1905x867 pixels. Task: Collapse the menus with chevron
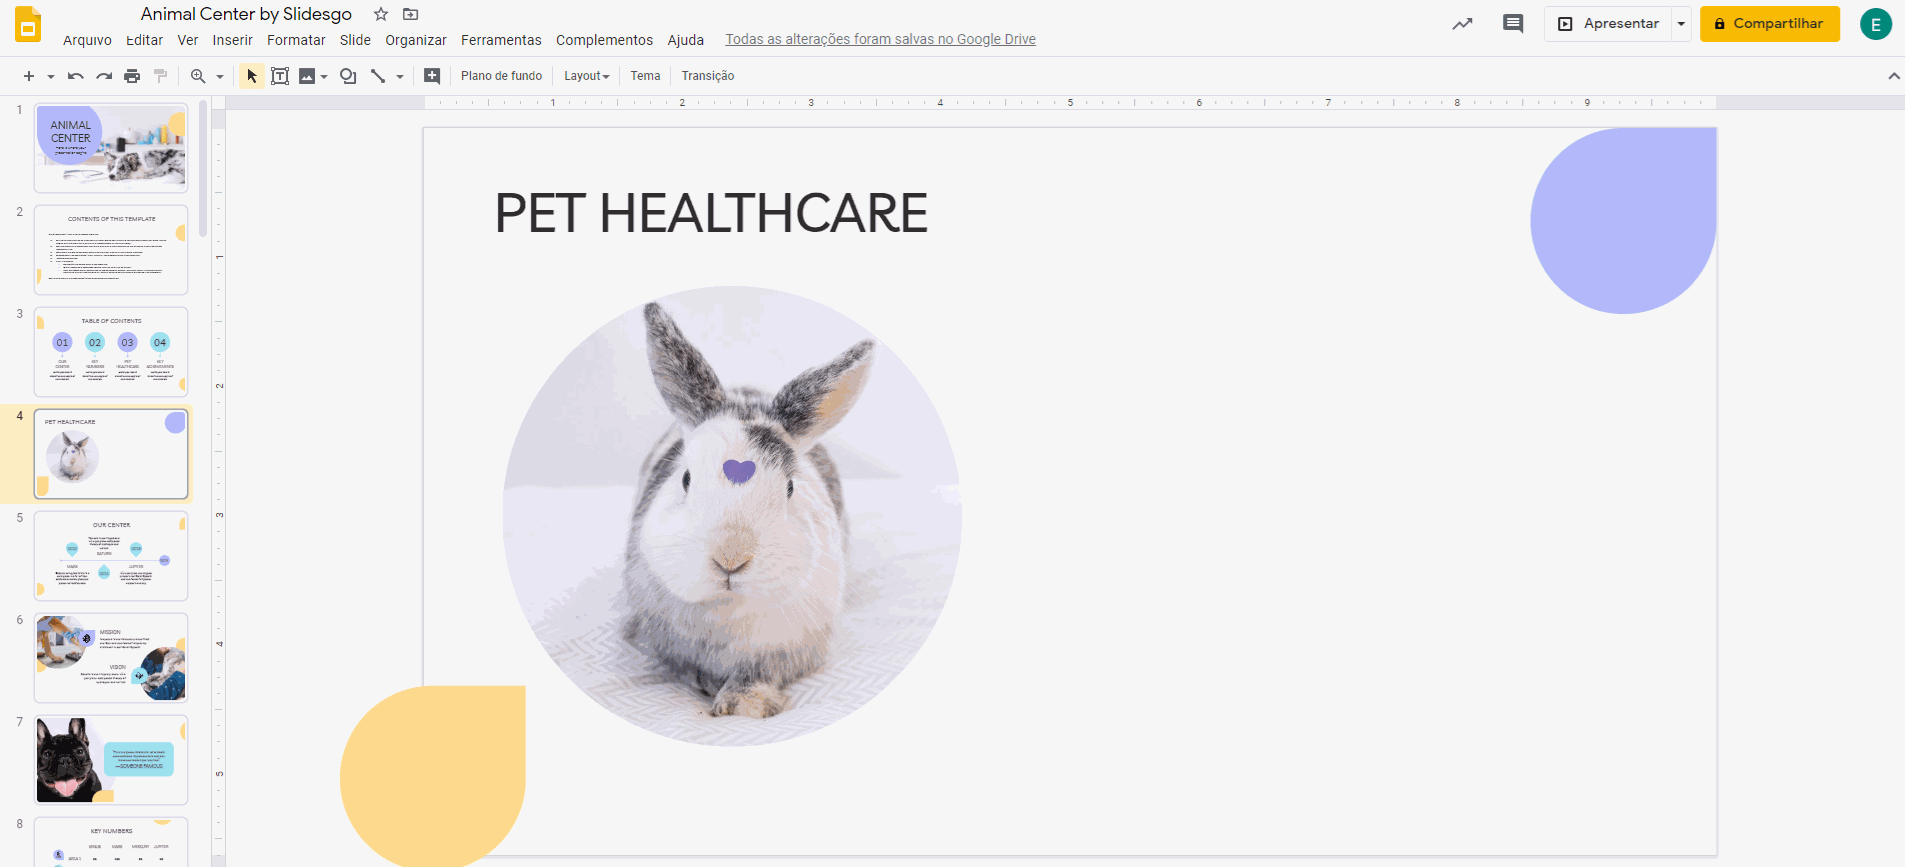point(1893,76)
